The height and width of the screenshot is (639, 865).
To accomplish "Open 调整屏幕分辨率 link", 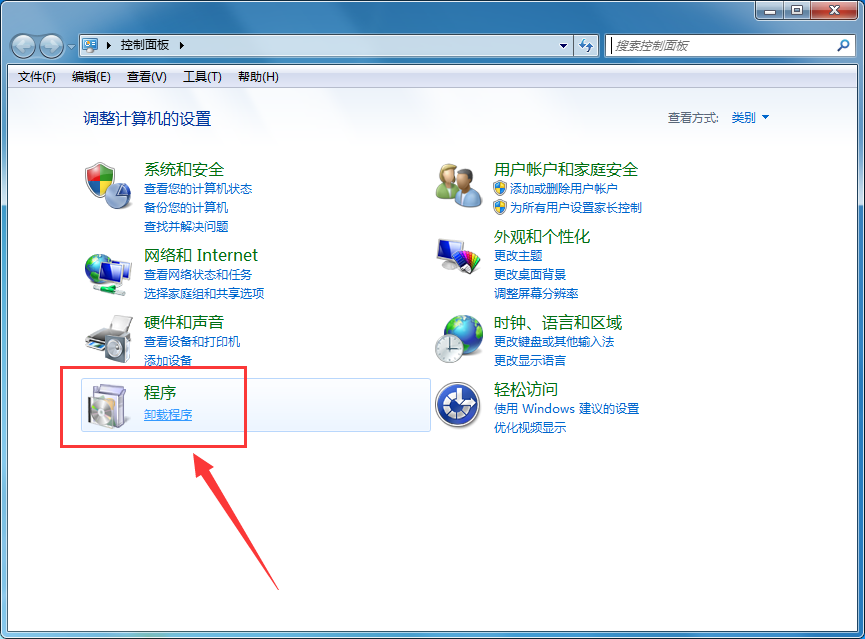I will [x=536, y=293].
